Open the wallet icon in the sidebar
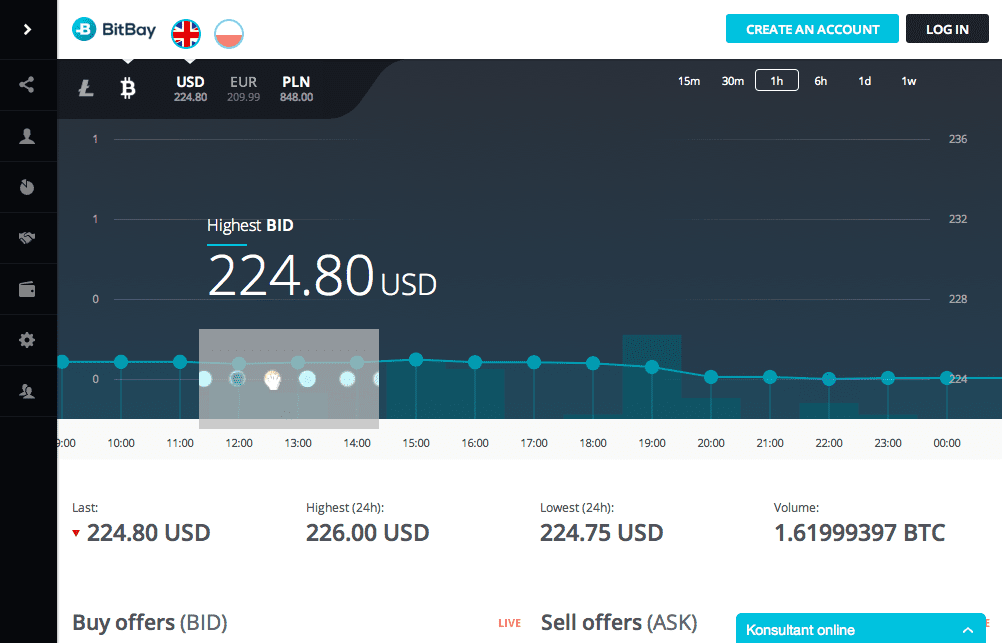This screenshot has height=643, width=1002. (27, 290)
